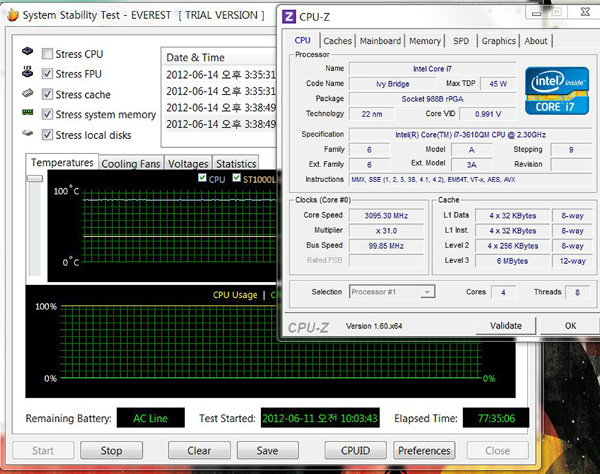Uncheck Stress local disks option
The width and height of the screenshot is (600, 474).
tap(47, 135)
